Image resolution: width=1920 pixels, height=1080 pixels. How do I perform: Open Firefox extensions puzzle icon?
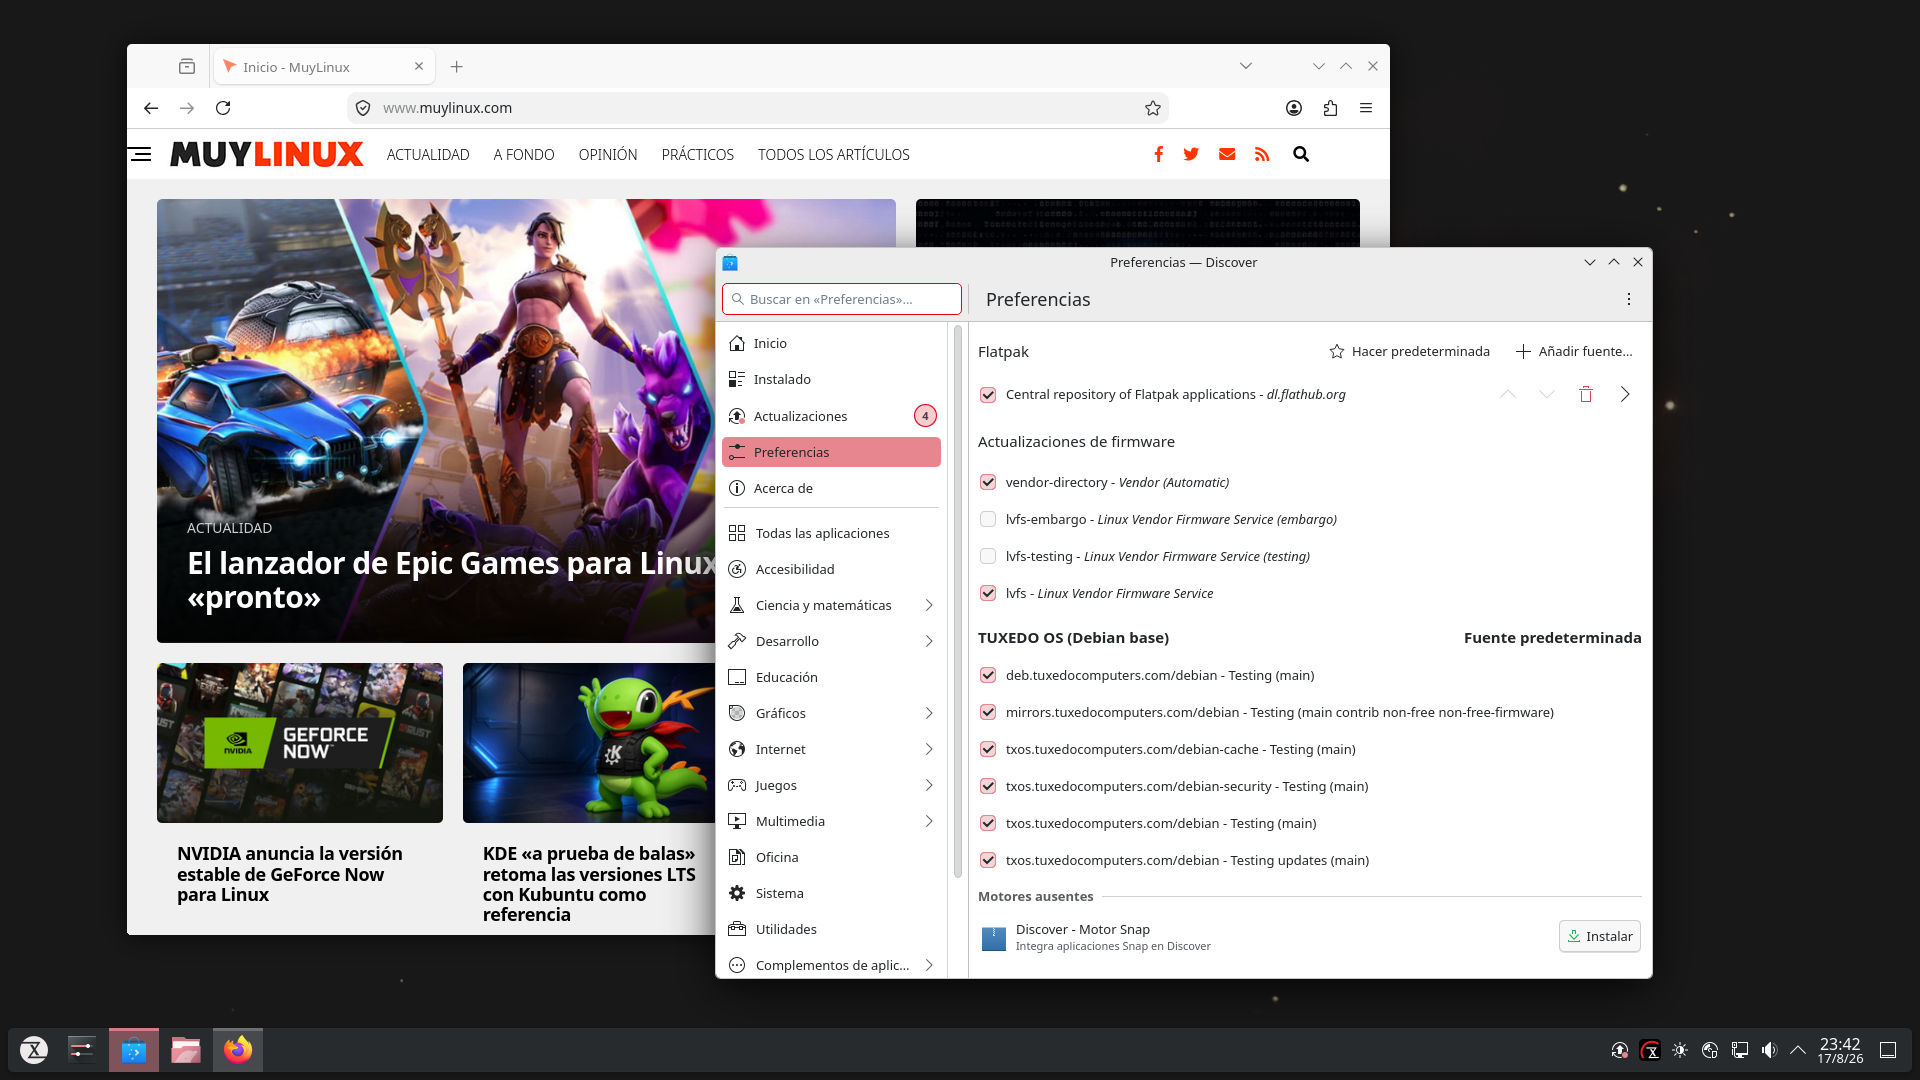coord(1330,108)
